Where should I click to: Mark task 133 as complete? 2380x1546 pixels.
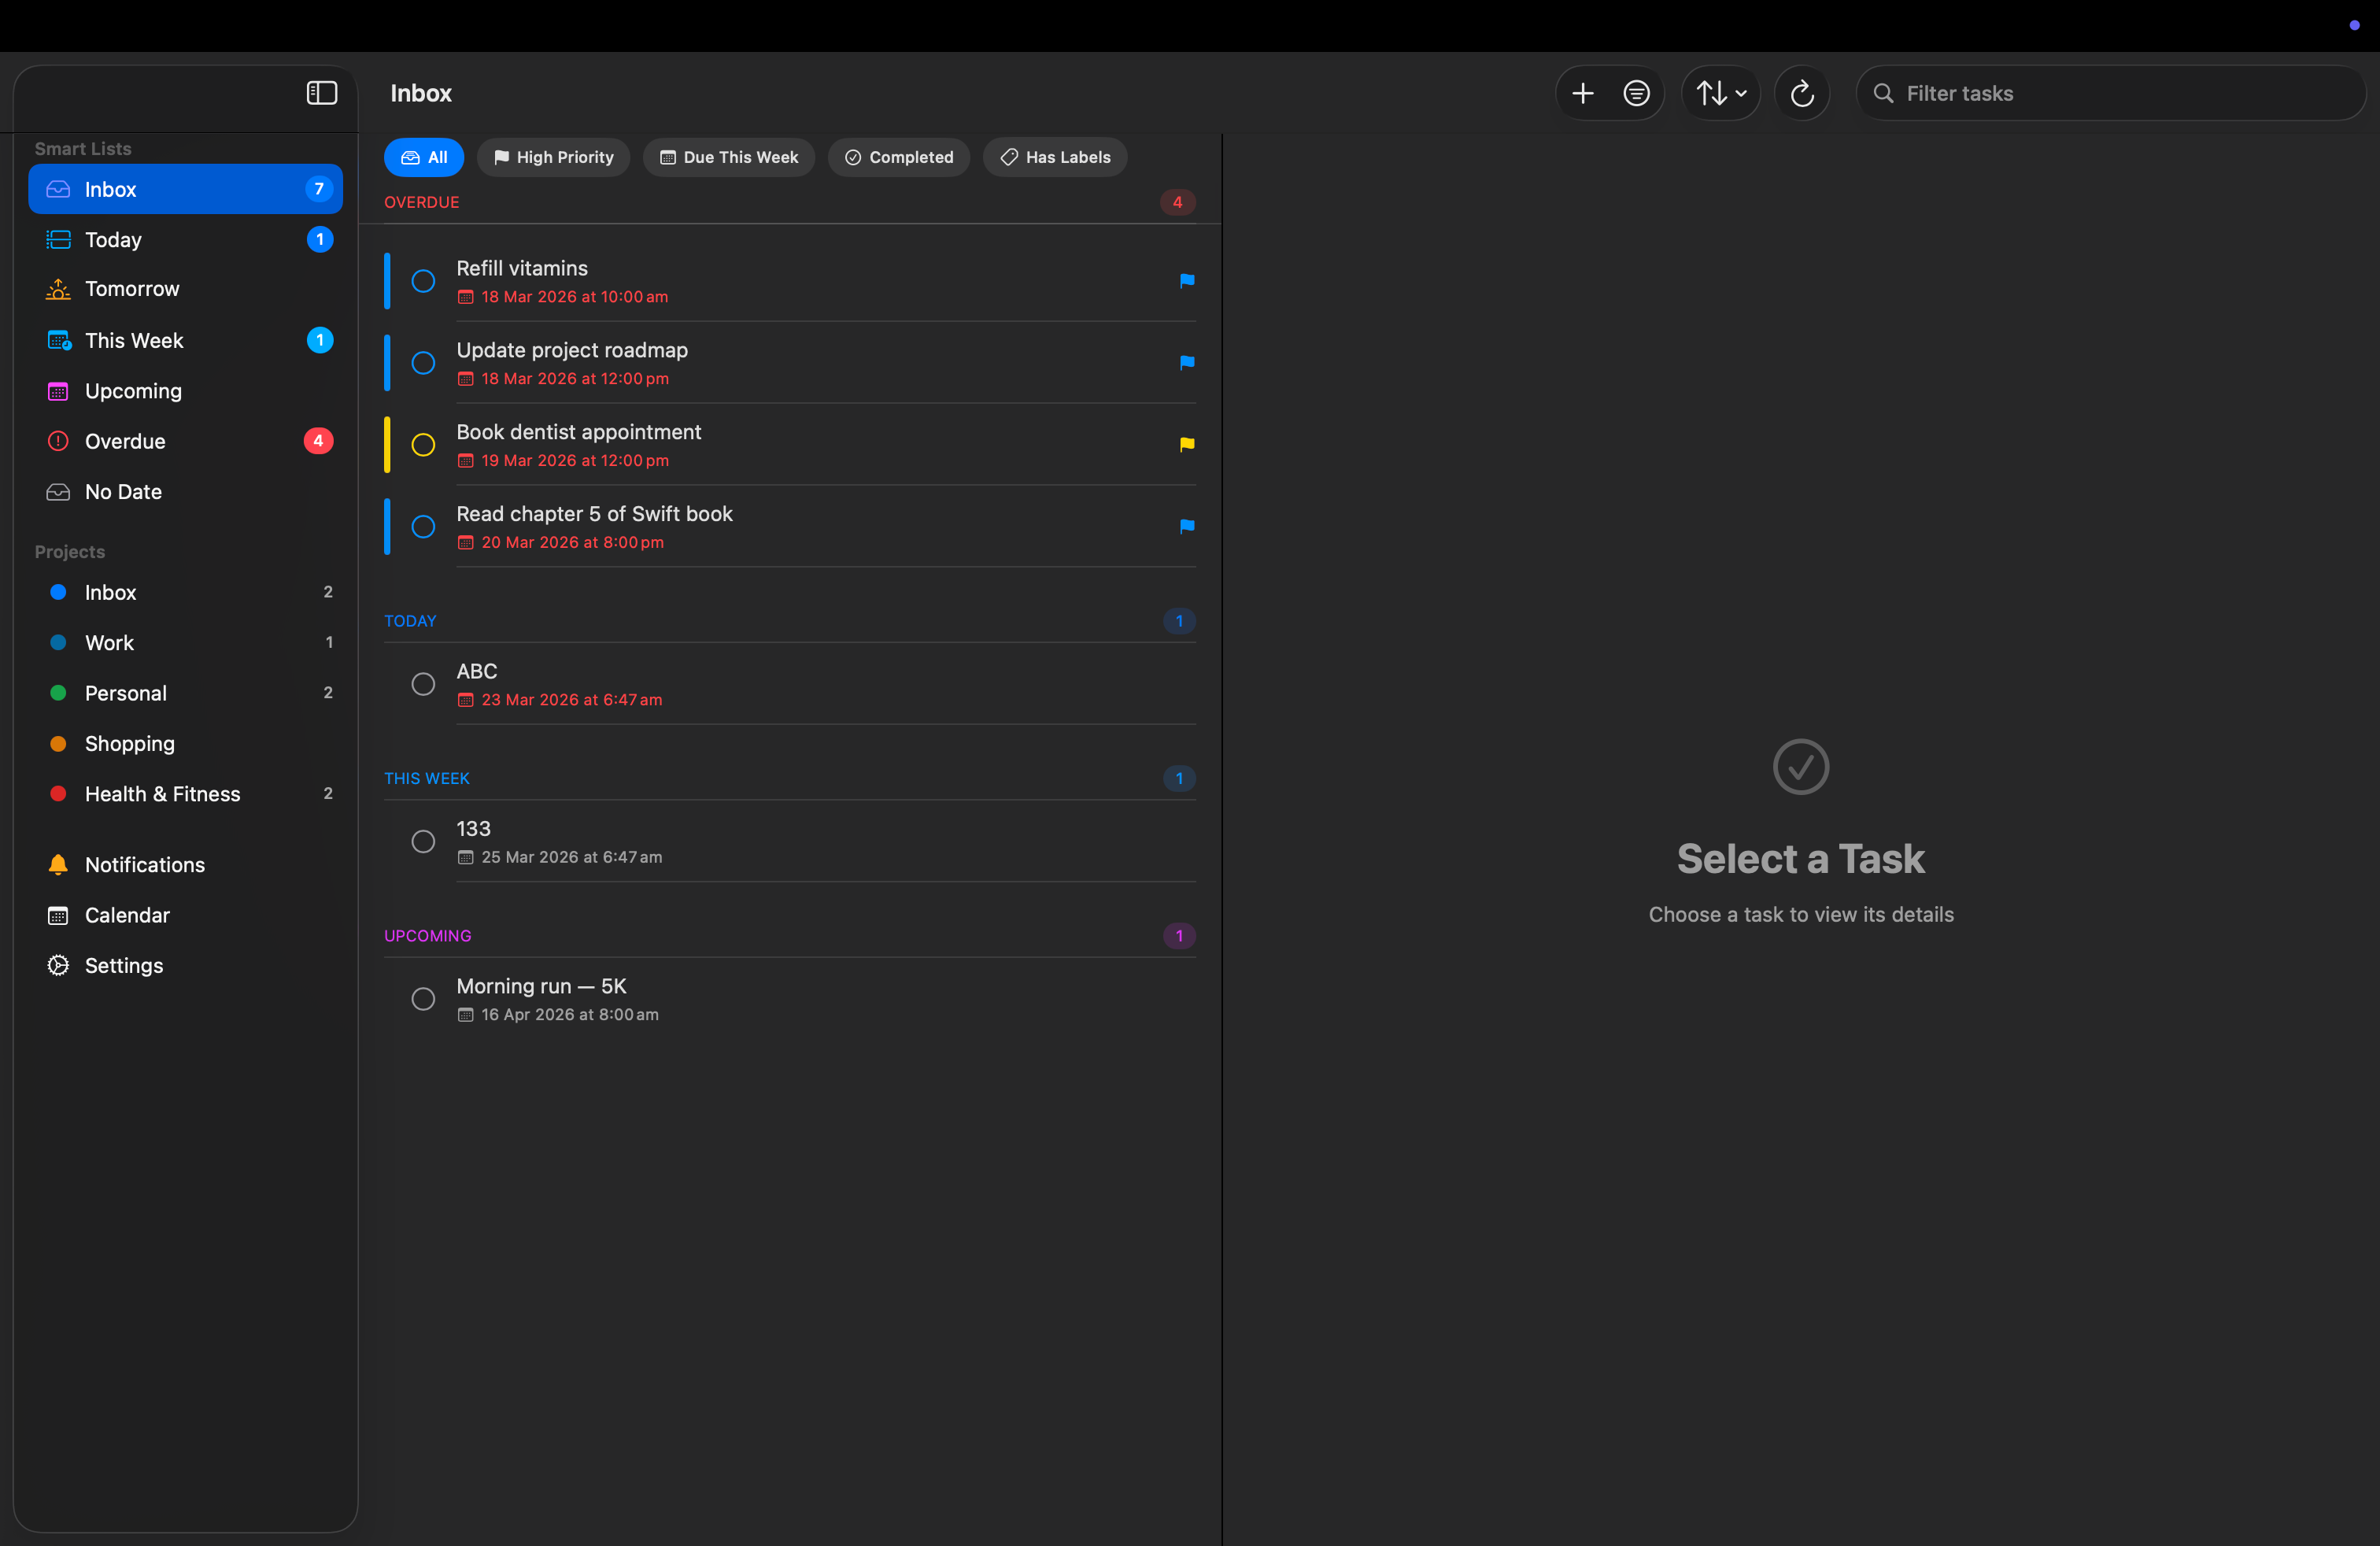pyautogui.click(x=423, y=841)
